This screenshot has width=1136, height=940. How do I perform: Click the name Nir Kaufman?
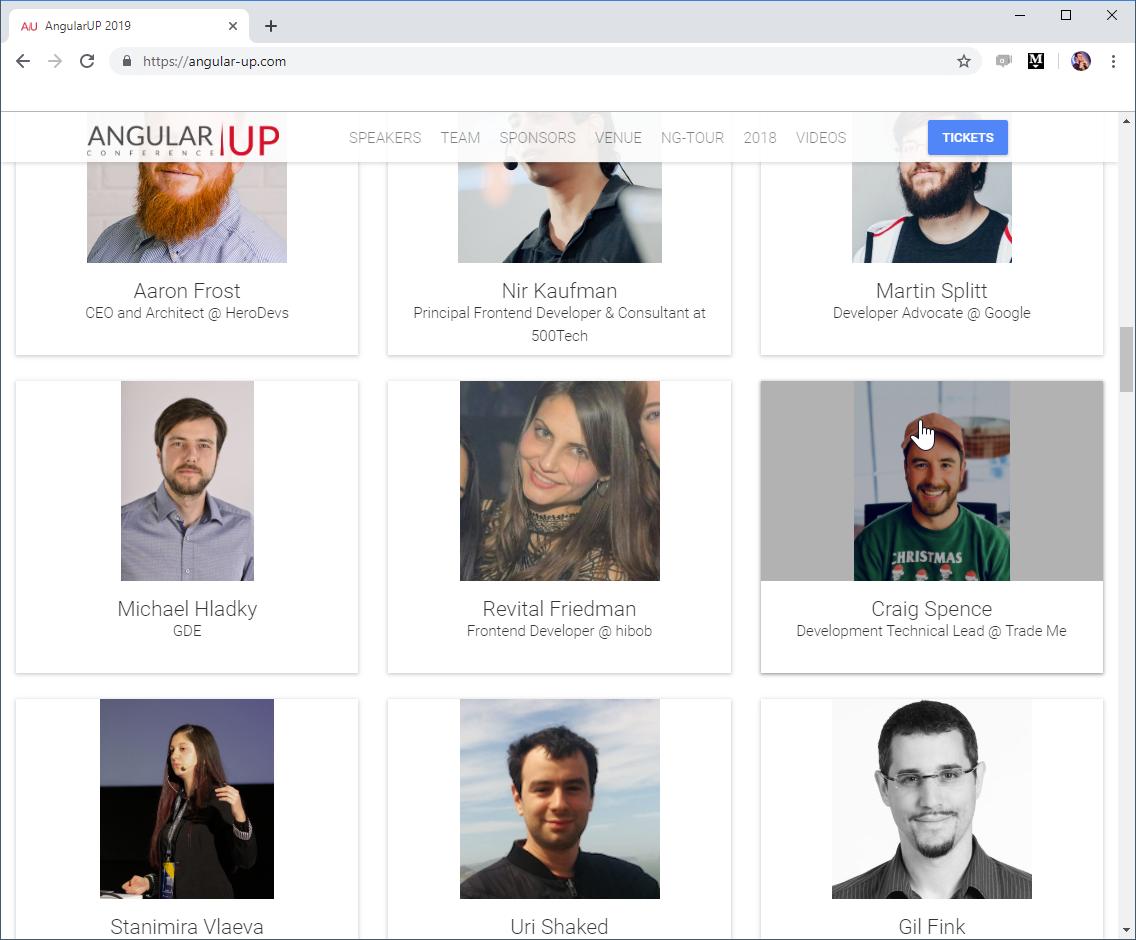(559, 291)
